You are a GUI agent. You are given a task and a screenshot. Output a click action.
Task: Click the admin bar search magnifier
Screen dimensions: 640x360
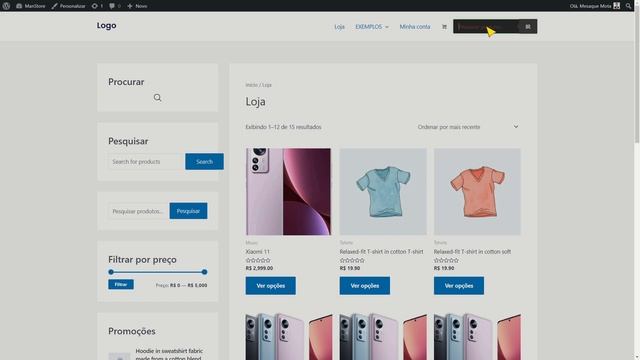[x=629, y=6]
